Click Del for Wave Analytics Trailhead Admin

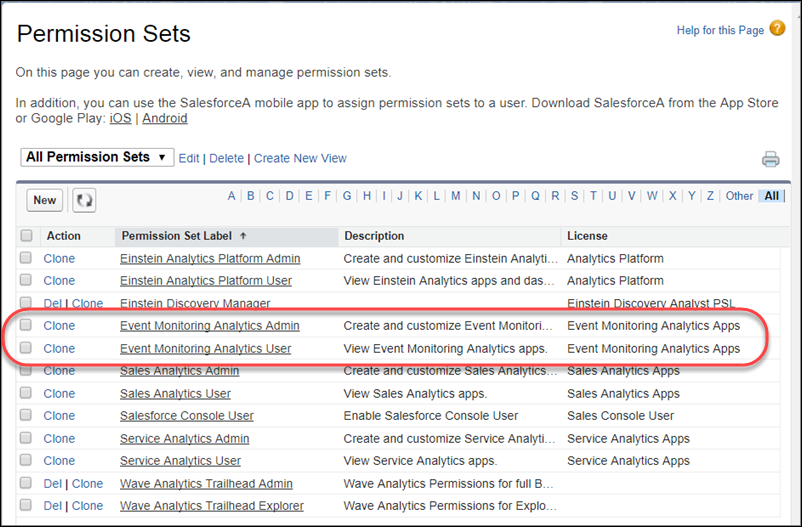coord(53,484)
